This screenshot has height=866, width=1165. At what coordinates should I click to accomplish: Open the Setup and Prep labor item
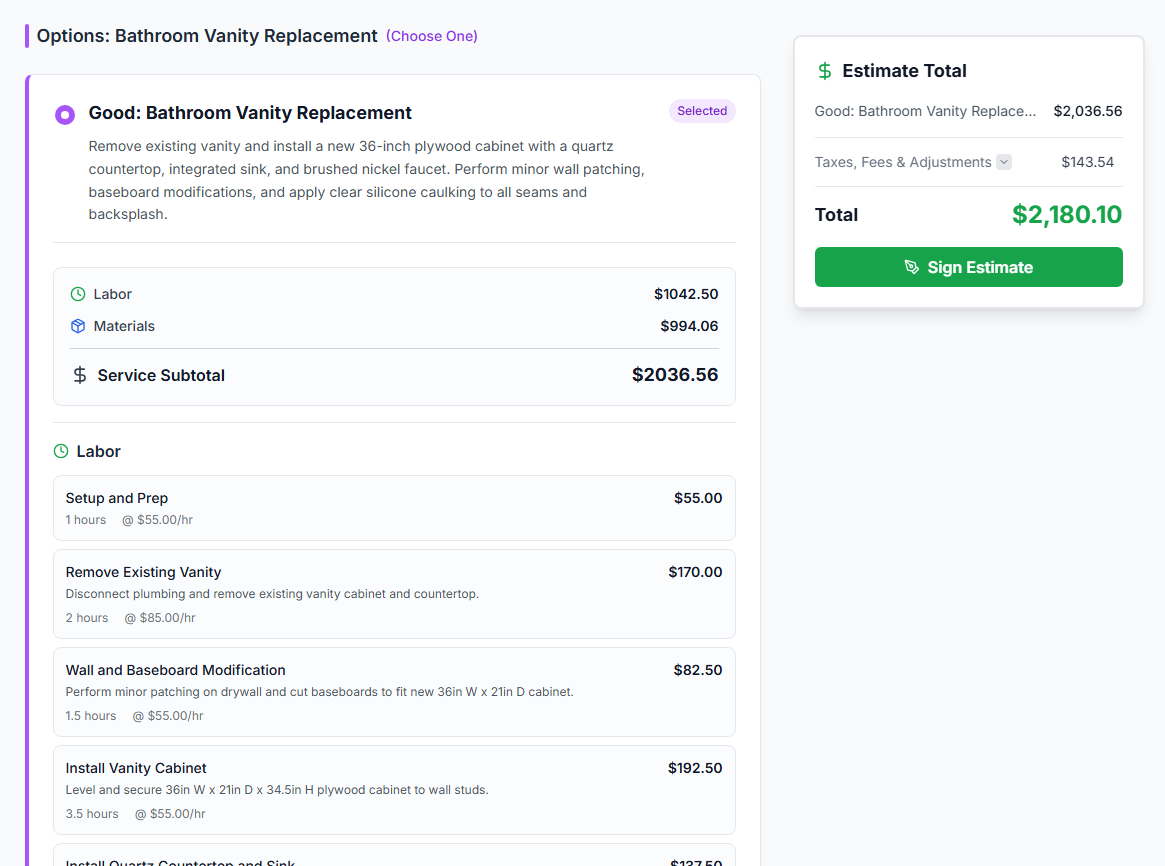[x=394, y=508]
